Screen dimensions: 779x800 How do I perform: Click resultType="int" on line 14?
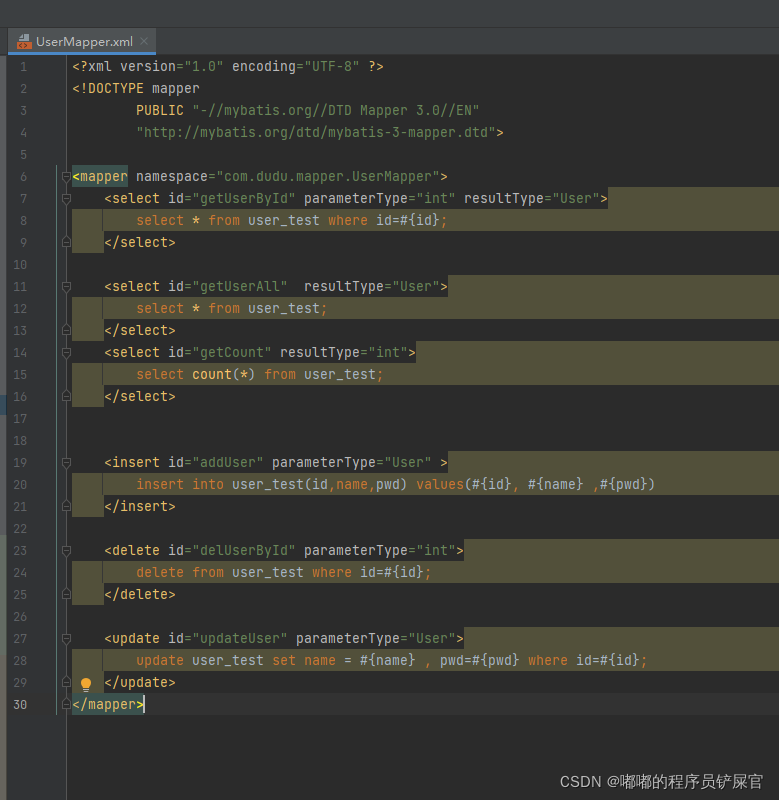click(344, 353)
